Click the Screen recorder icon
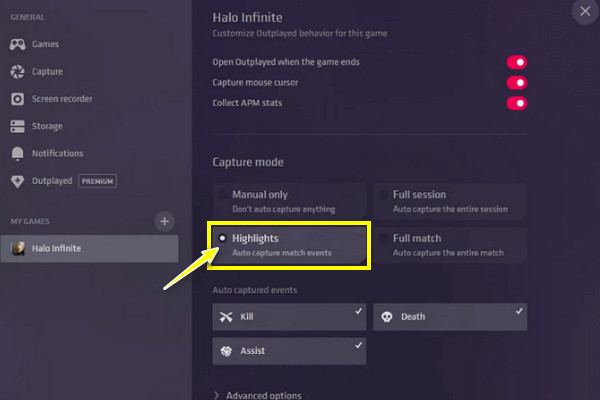This screenshot has width=600, height=400. (x=17, y=99)
